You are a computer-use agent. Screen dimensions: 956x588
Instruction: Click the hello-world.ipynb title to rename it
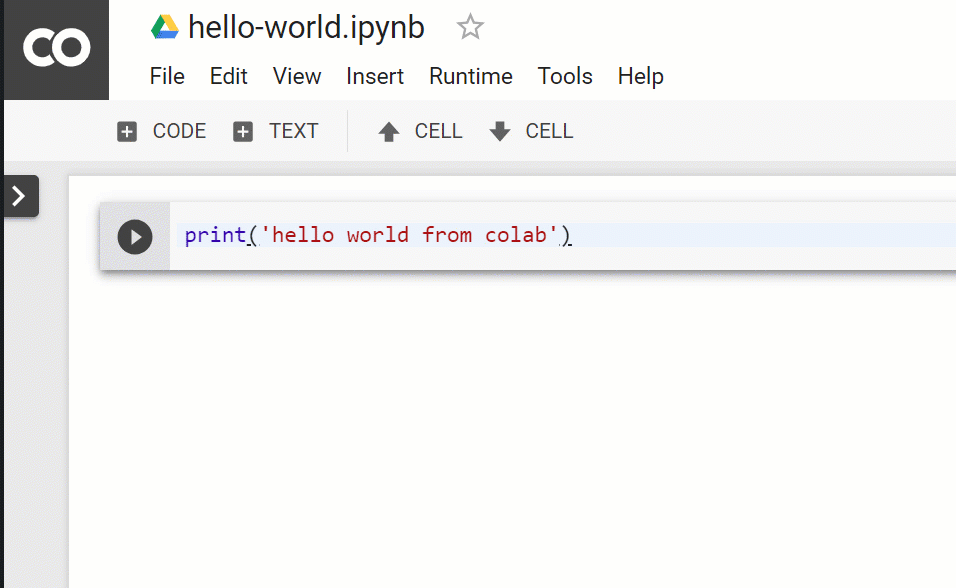tap(306, 28)
